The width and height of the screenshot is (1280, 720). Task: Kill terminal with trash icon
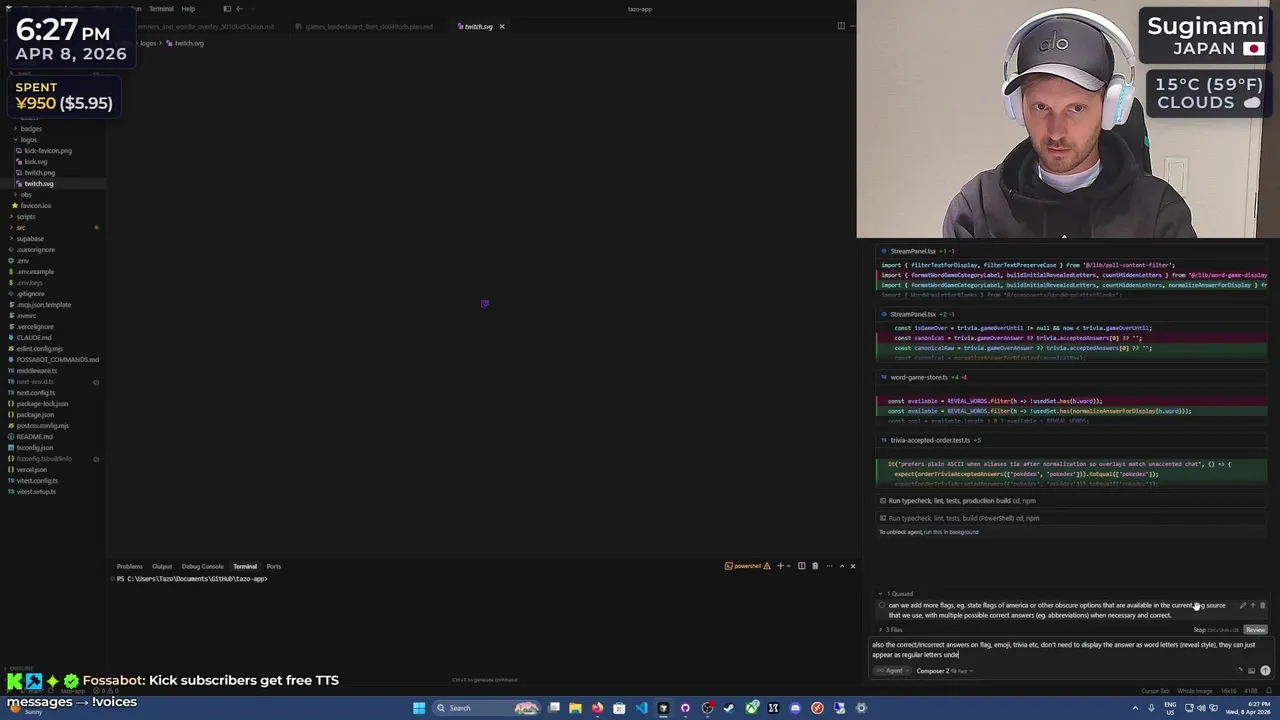[815, 566]
